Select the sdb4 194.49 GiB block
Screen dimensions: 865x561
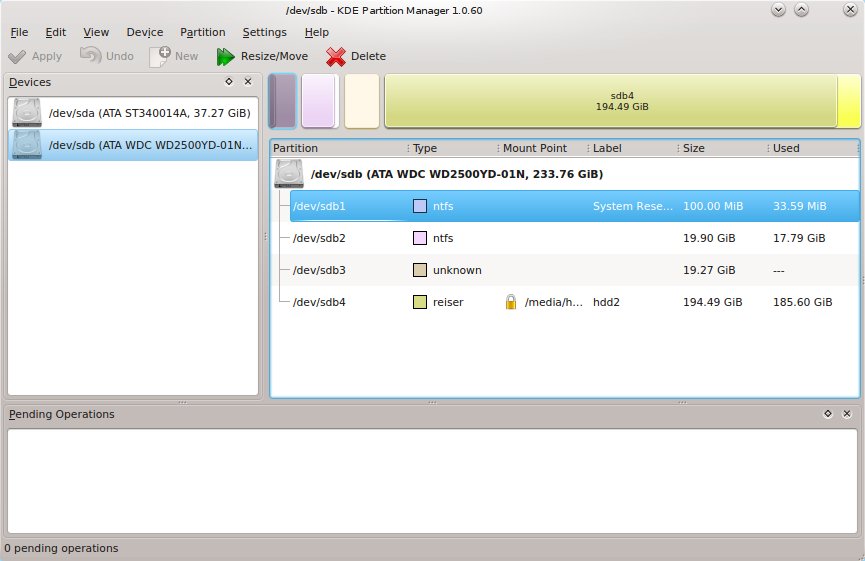tap(622, 101)
